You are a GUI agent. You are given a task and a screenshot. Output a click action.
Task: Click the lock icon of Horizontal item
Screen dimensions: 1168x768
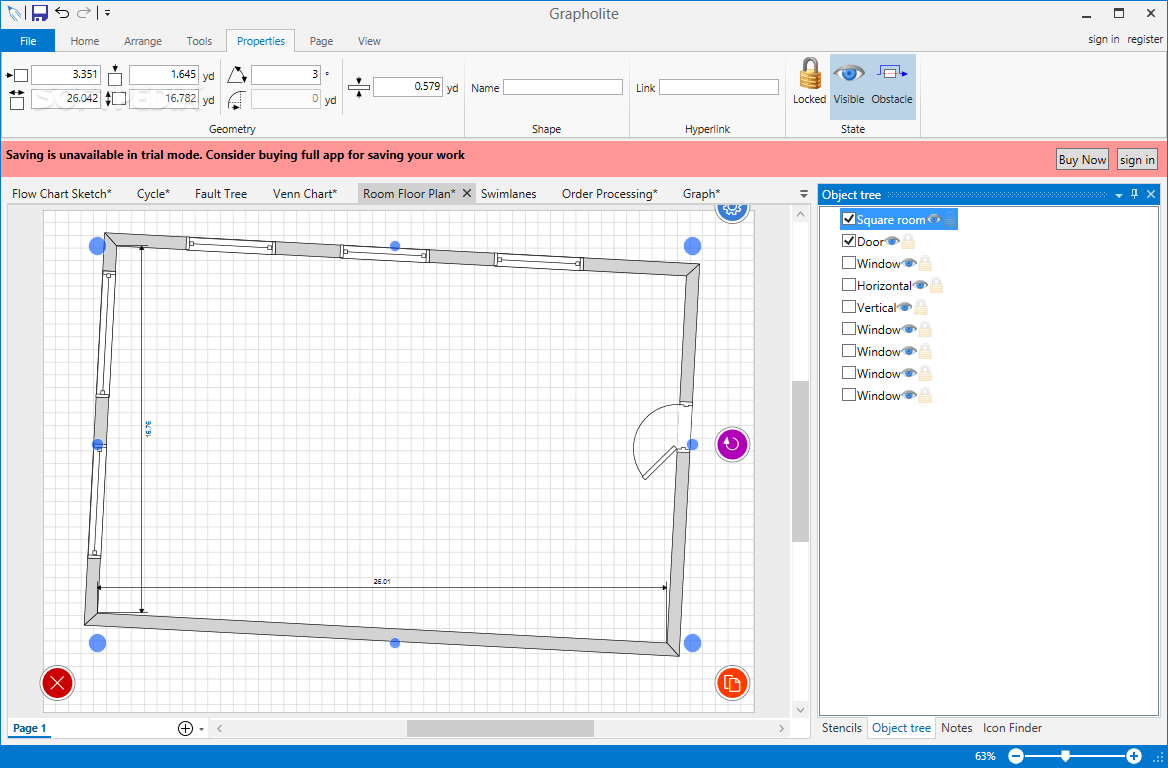click(x=936, y=285)
